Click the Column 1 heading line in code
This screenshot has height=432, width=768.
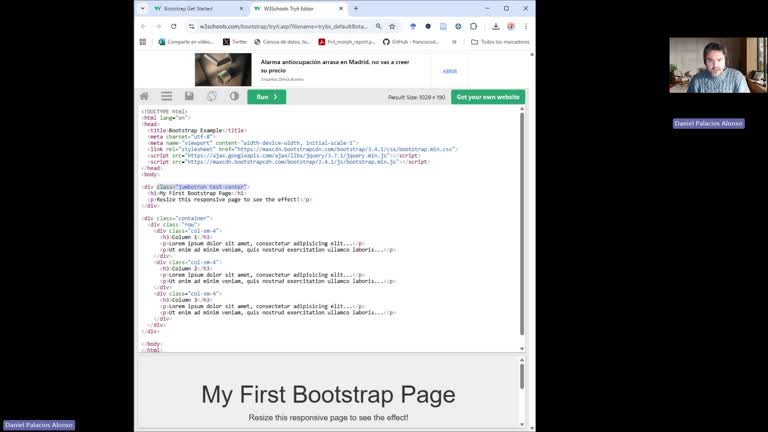coord(186,237)
